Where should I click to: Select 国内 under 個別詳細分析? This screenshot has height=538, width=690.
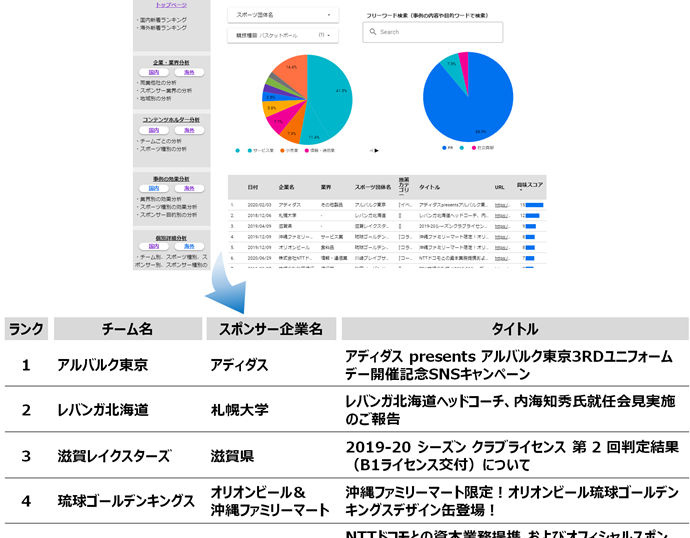154,246
